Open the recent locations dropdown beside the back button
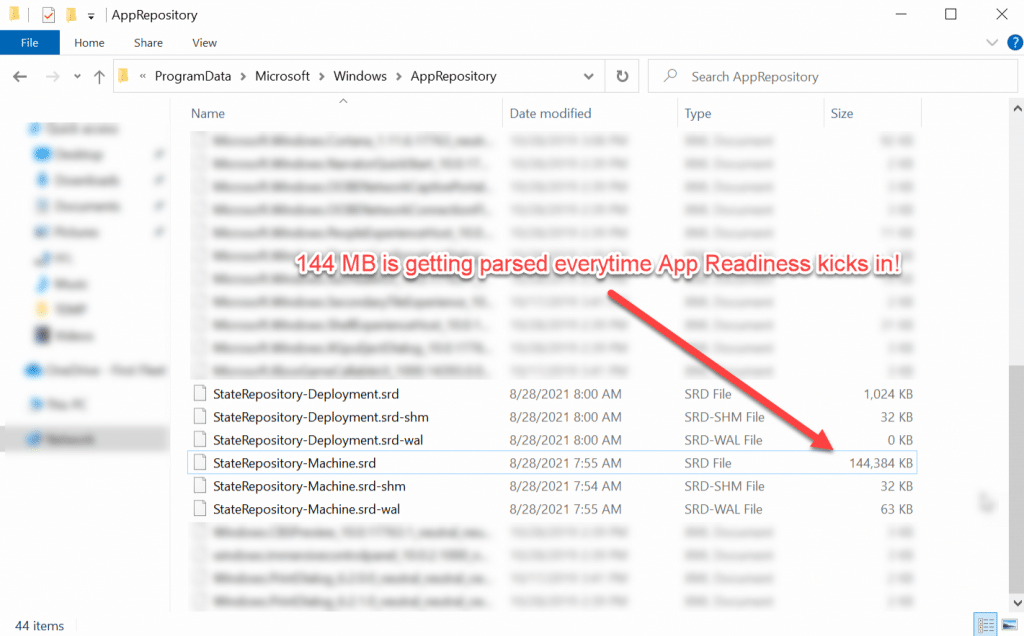1024x636 pixels. [x=76, y=76]
